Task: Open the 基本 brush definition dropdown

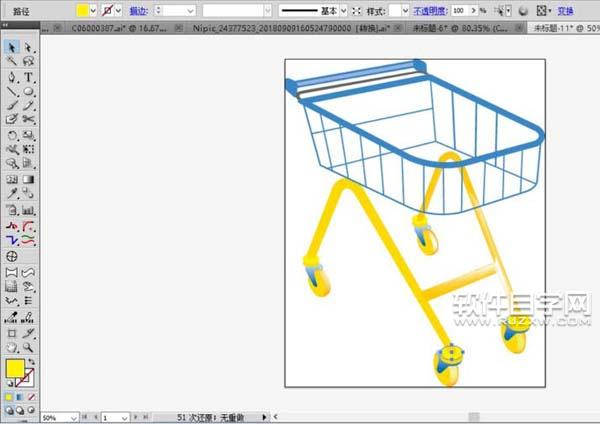Action: point(344,11)
